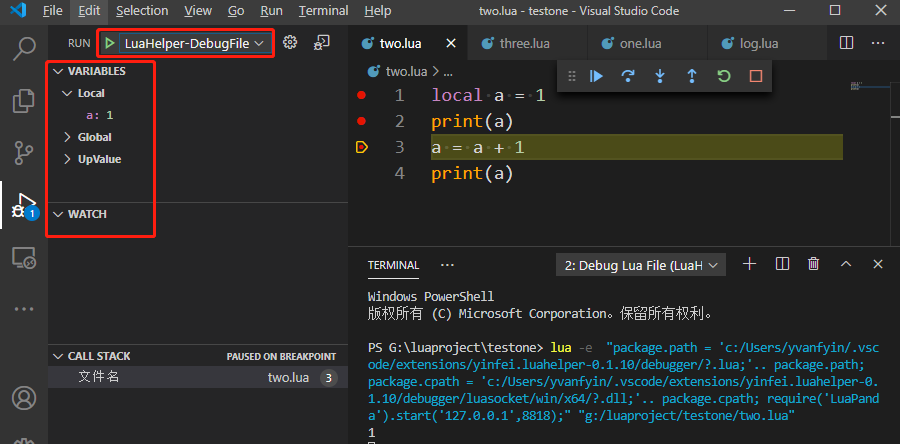Restart the debug session
Screen dimensions: 900x444
pos(724,76)
